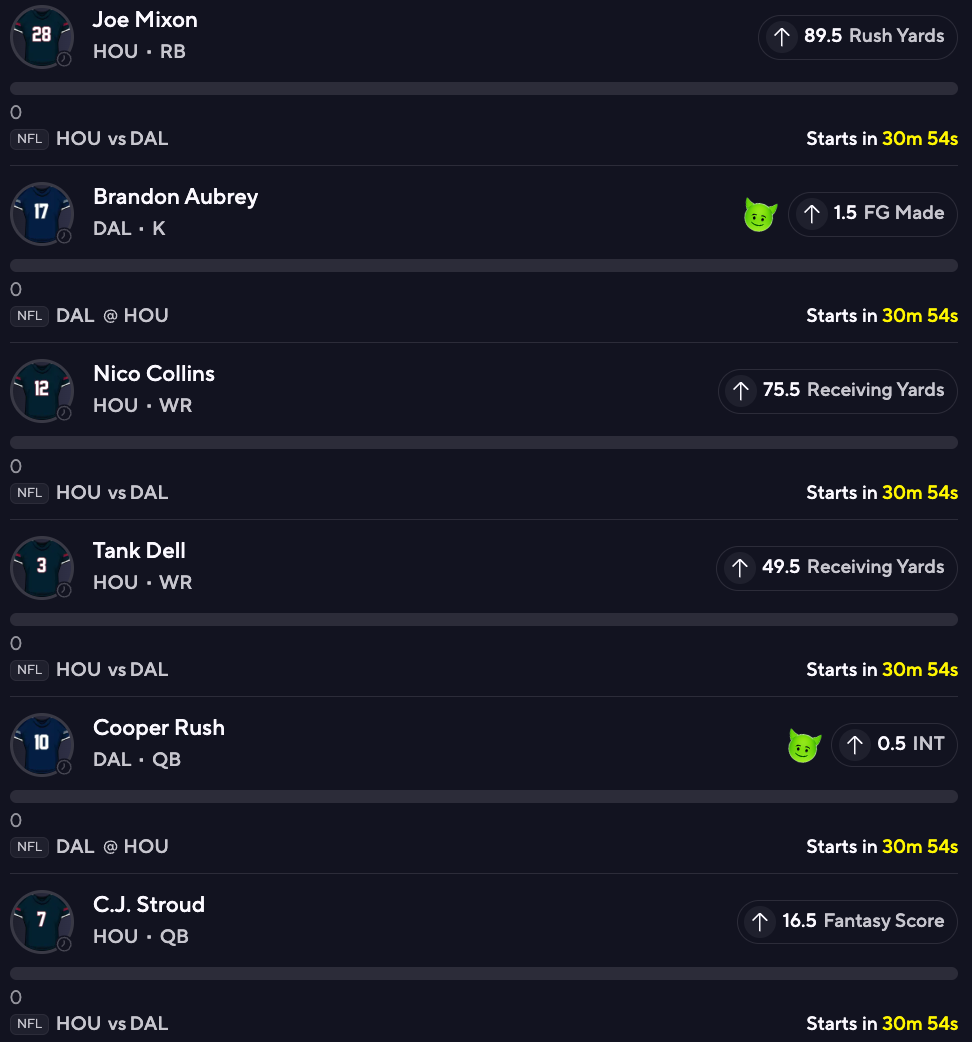This screenshot has height=1042, width=972.
Task: Toggle the up arrow on 0.5 INT
Action: pyautogui.click(x=854, y=745)
